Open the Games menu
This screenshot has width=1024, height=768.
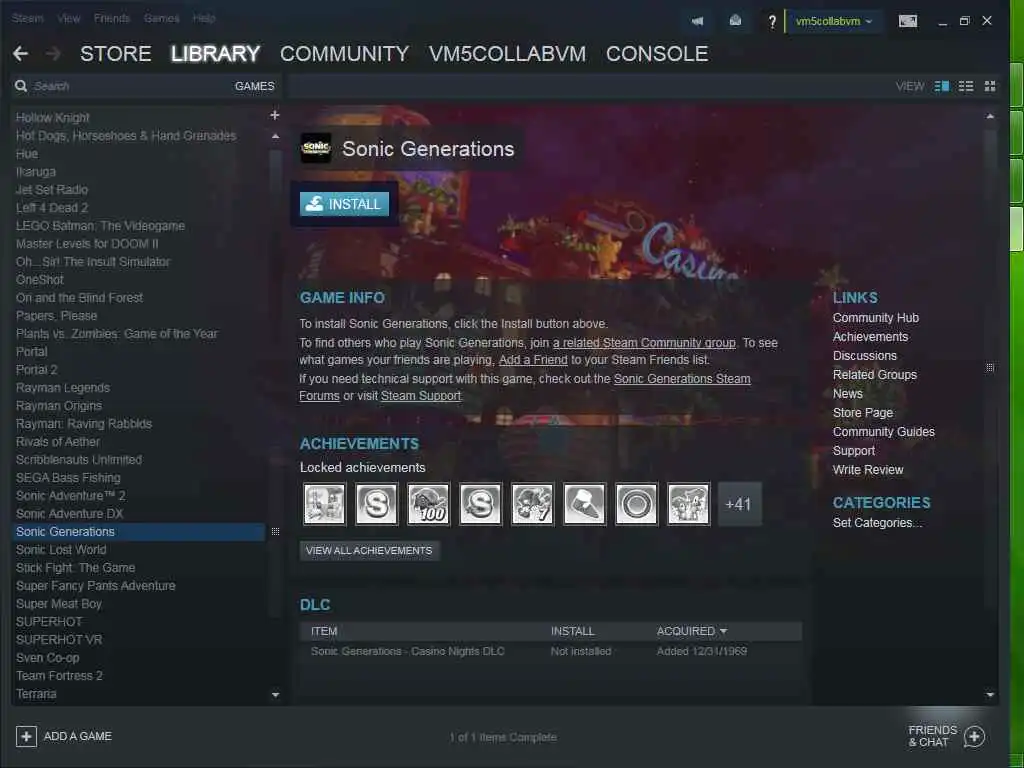pyautogui.click(x=161, y=18)
